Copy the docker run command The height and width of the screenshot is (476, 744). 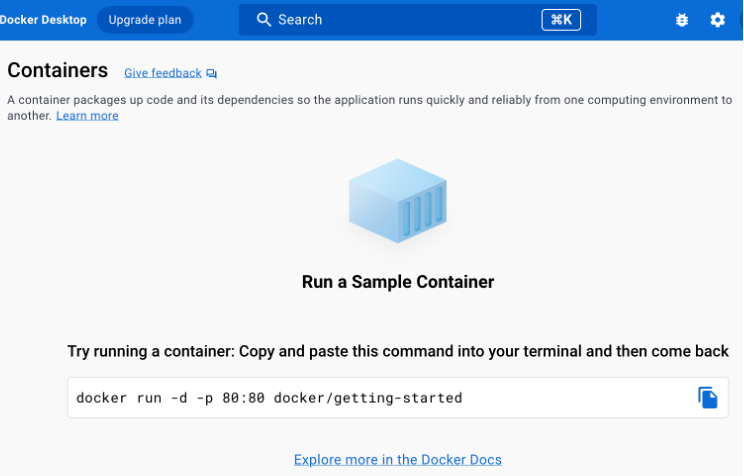707,398
